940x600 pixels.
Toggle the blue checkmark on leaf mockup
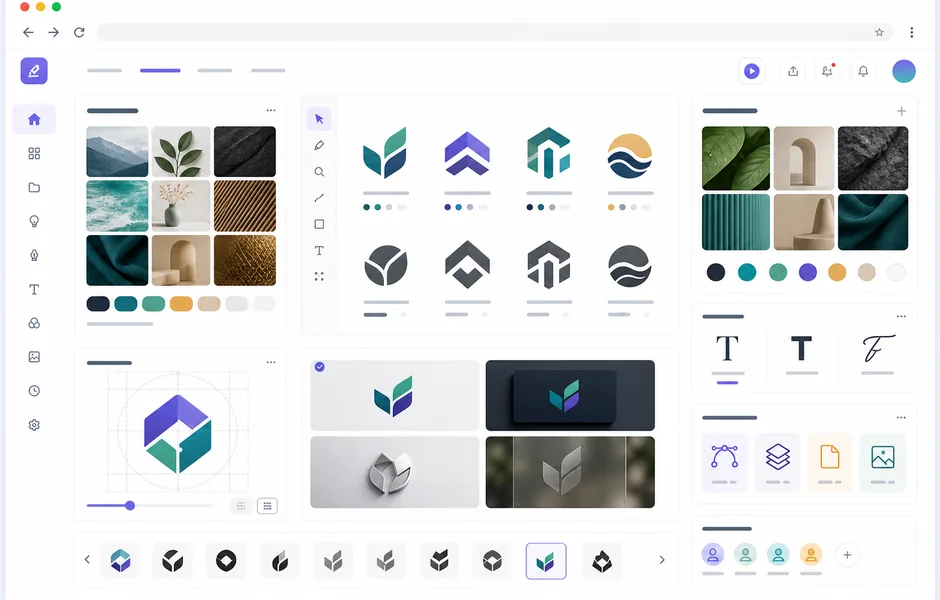(x=320, y=367)
